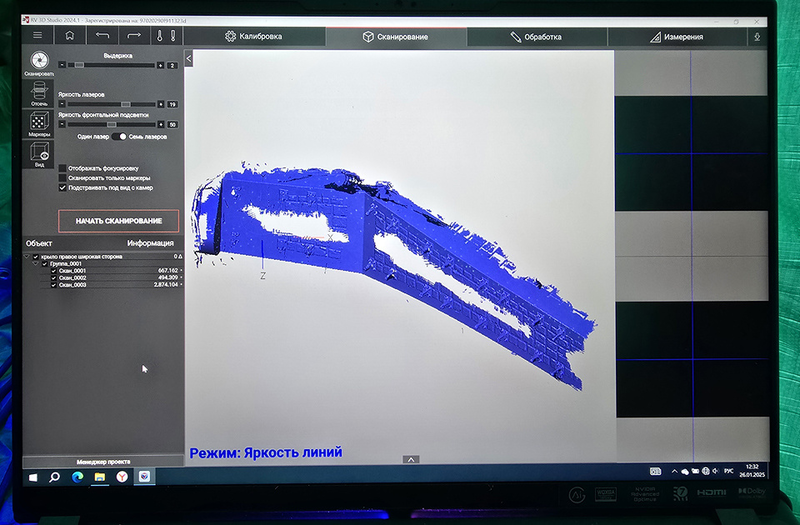The image size is (800, 525).
Task: Open the hamburger menu icon
Action: (x=37, y=37)
